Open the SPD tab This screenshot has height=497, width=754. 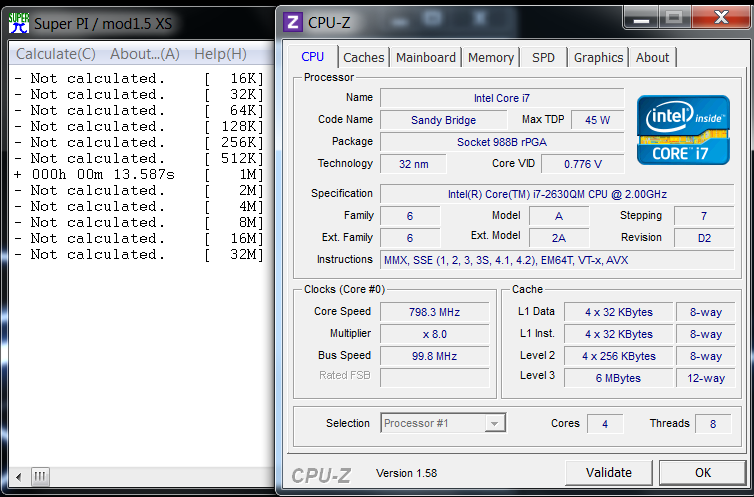click(543, 58)
